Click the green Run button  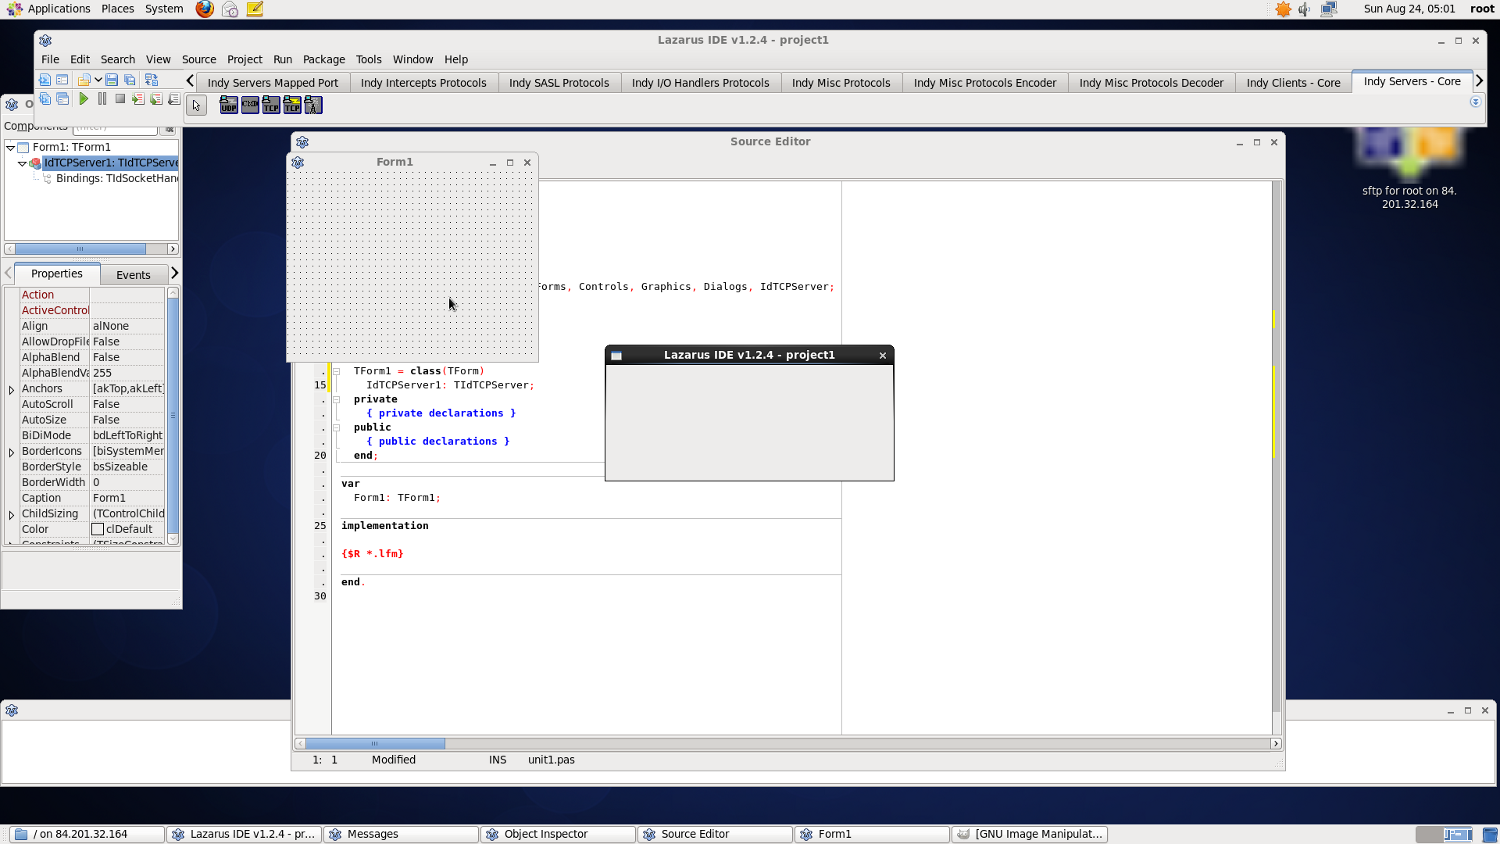coord(84,99)
